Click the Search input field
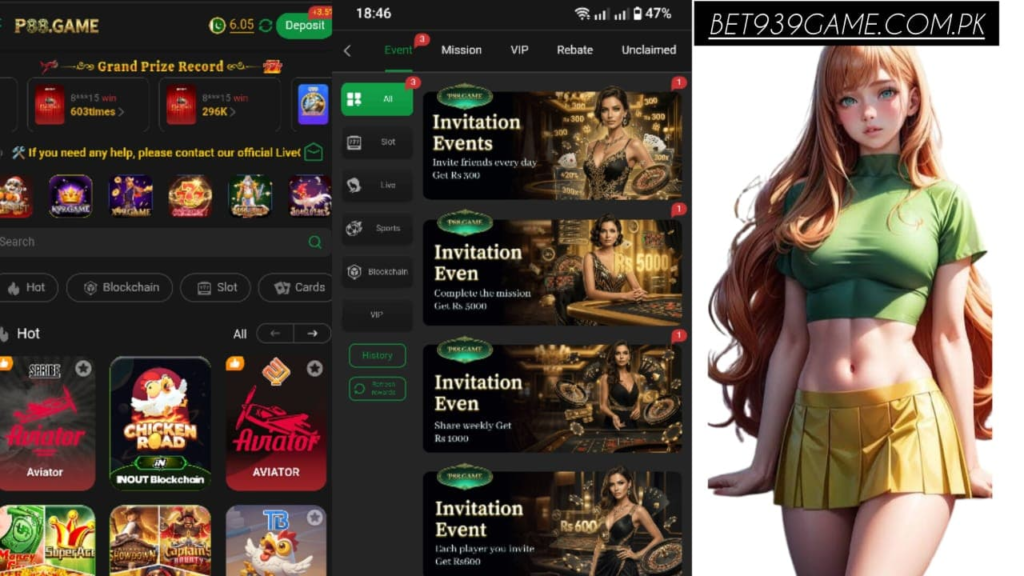The width and height of the screenshot is (1024, 576). tap(150, 242)
